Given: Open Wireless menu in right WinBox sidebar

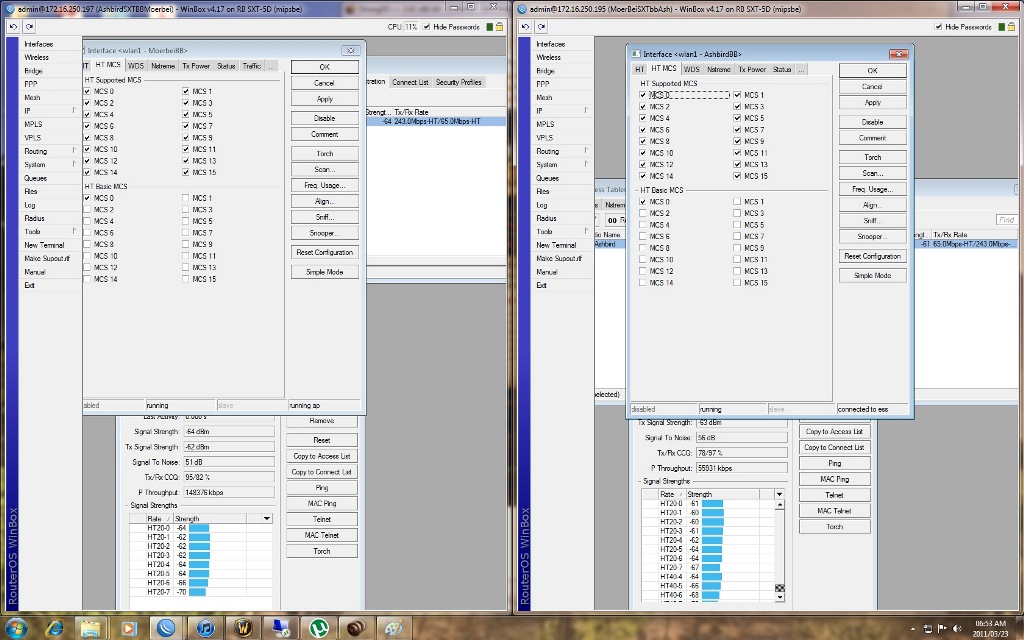Looking at the screenshot, I should click(x=549, y=58).
